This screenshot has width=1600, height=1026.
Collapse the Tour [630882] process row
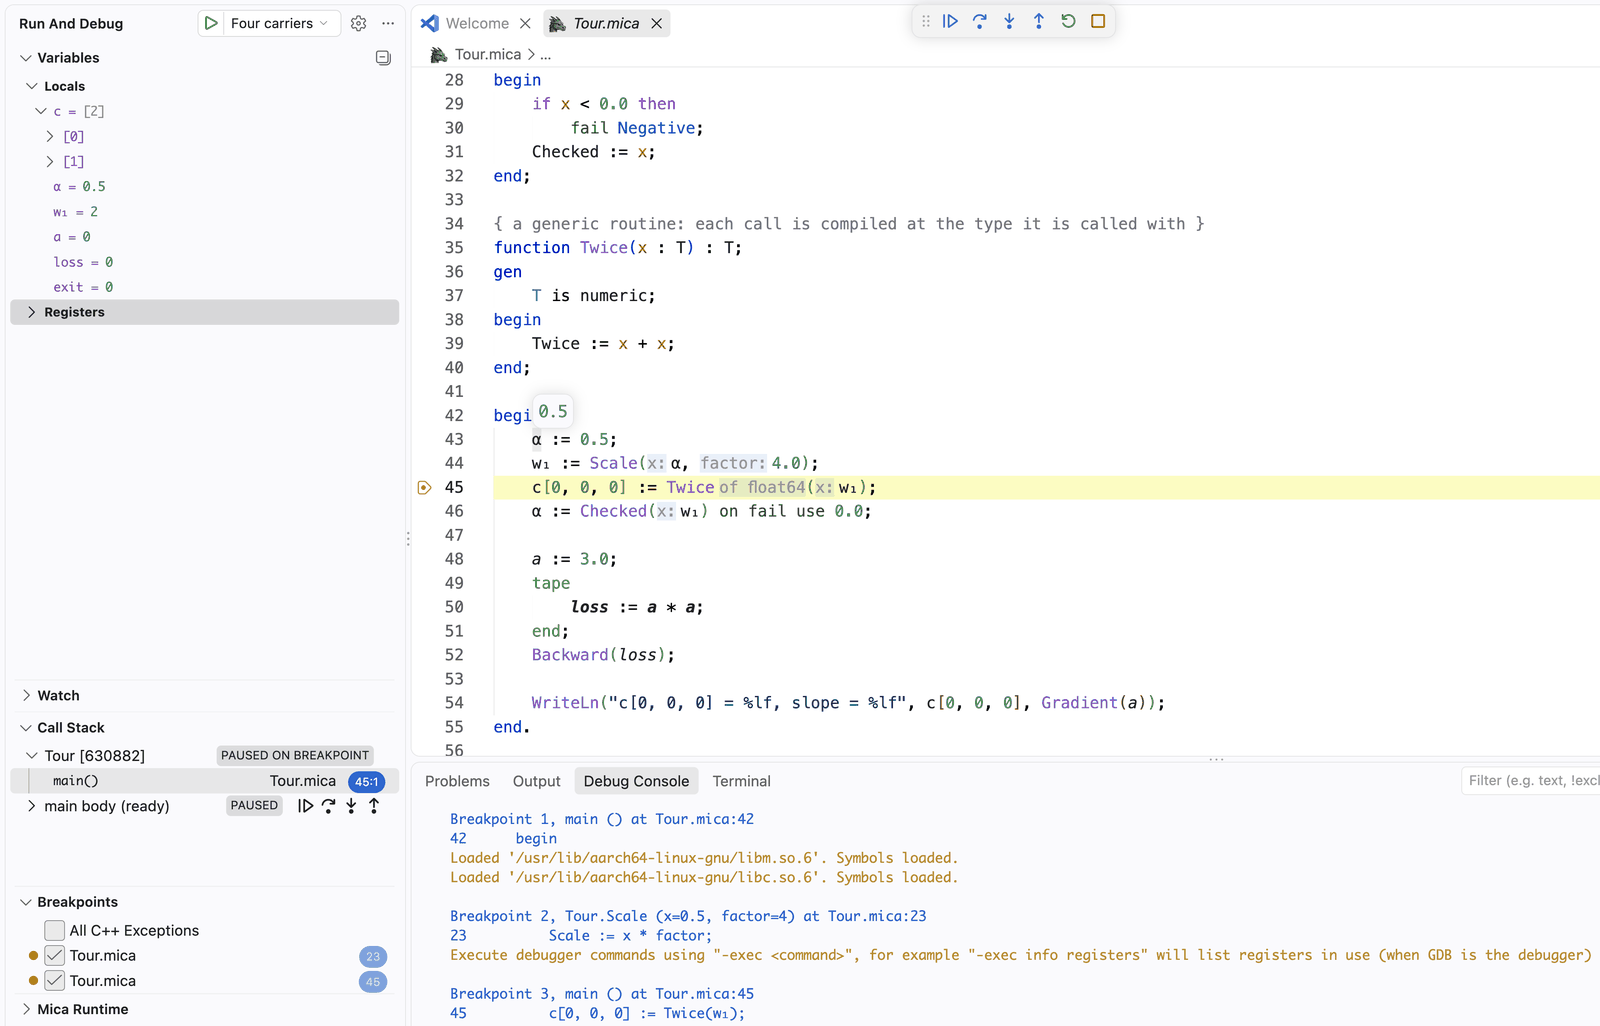[x=32, y=756]
